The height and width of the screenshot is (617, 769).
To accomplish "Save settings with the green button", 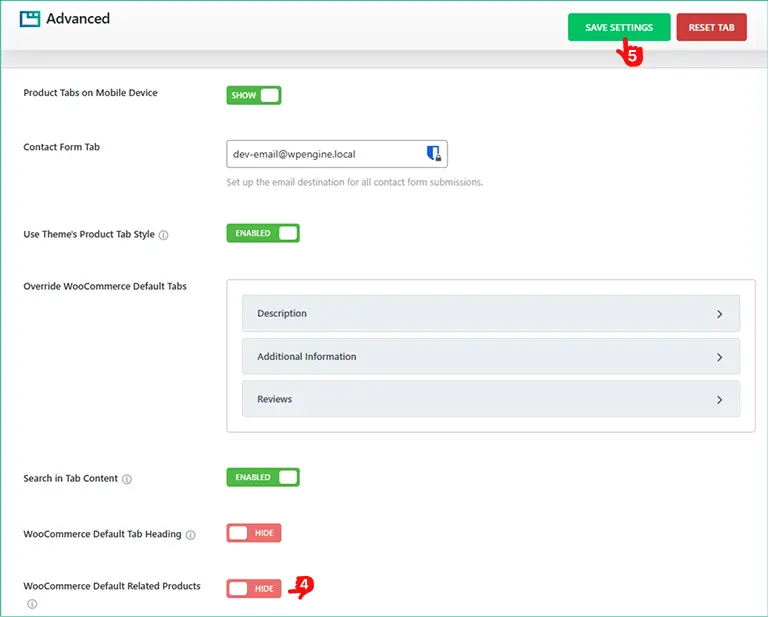I will click(x=619, y=27).
